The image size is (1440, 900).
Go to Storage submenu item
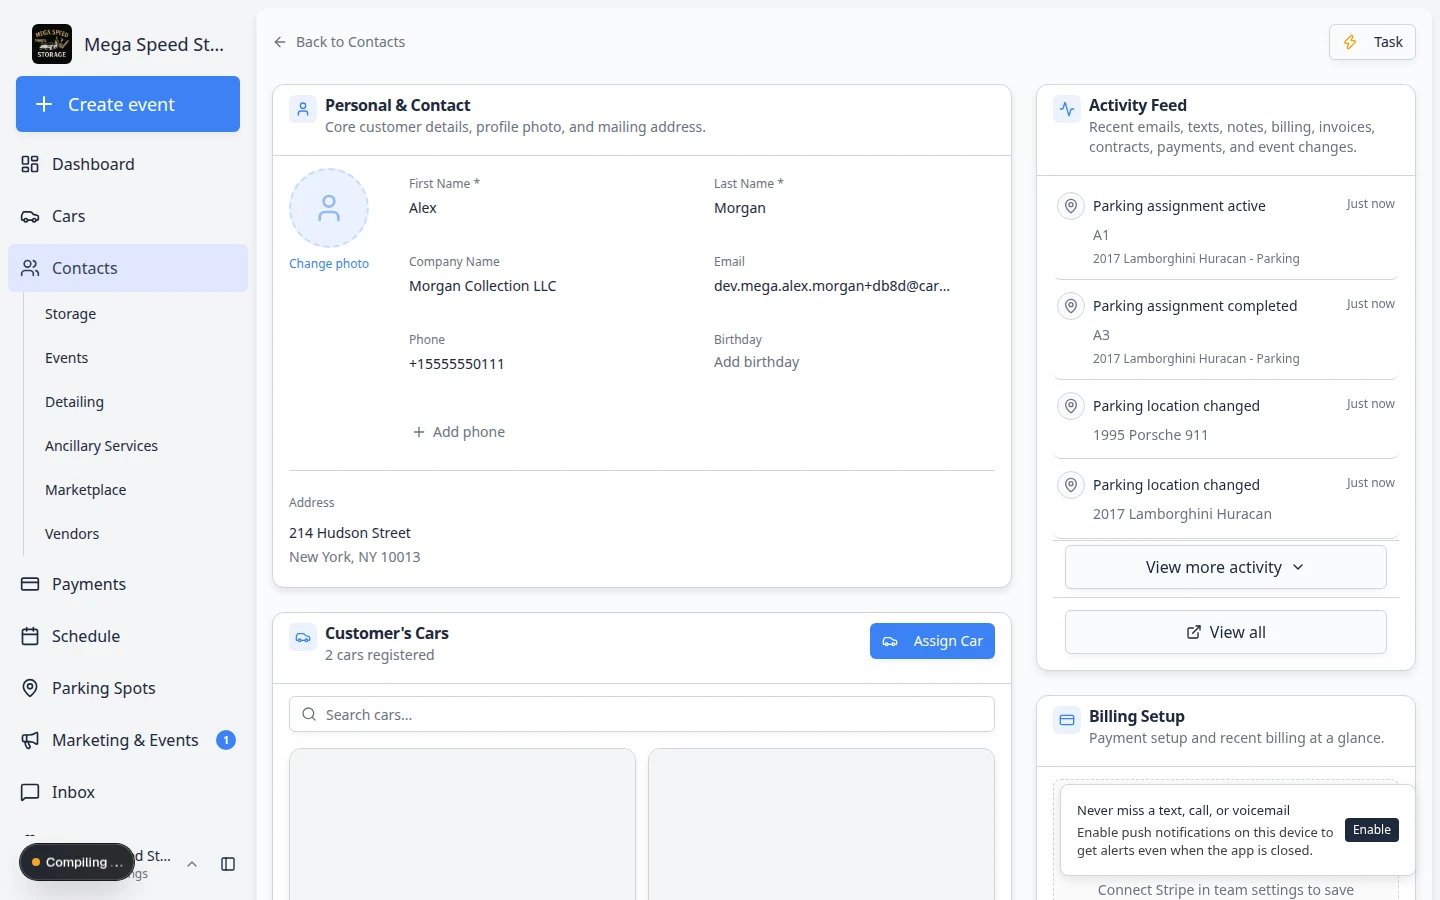pyautogui.click(x=70, y=314)
